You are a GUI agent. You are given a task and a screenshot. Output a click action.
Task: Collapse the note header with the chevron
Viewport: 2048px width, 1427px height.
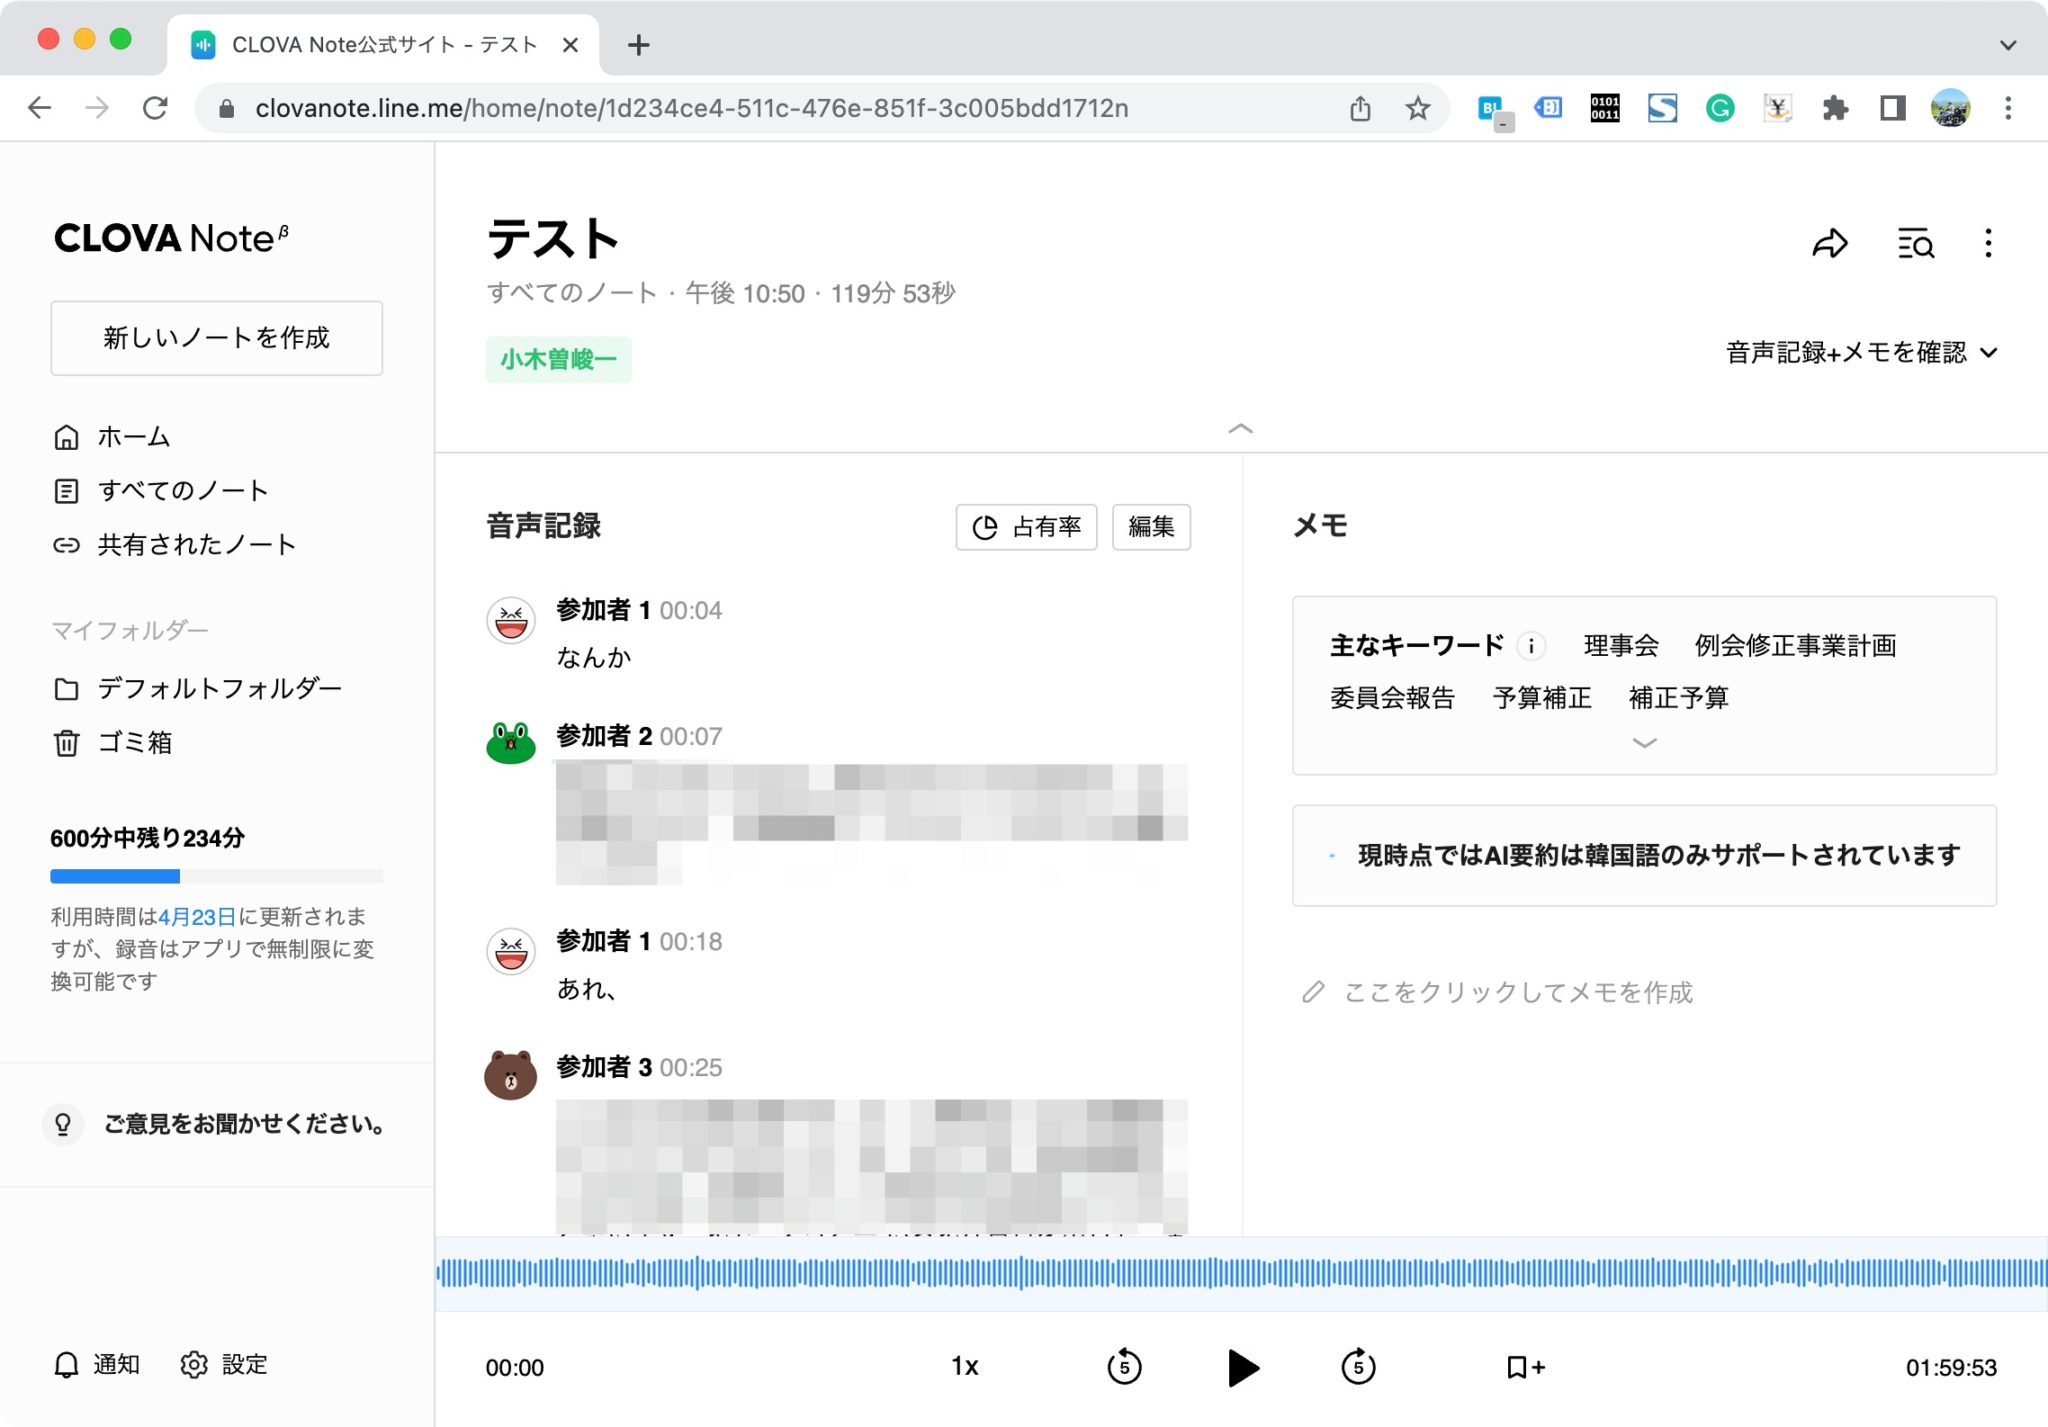tap(1241, 429)
